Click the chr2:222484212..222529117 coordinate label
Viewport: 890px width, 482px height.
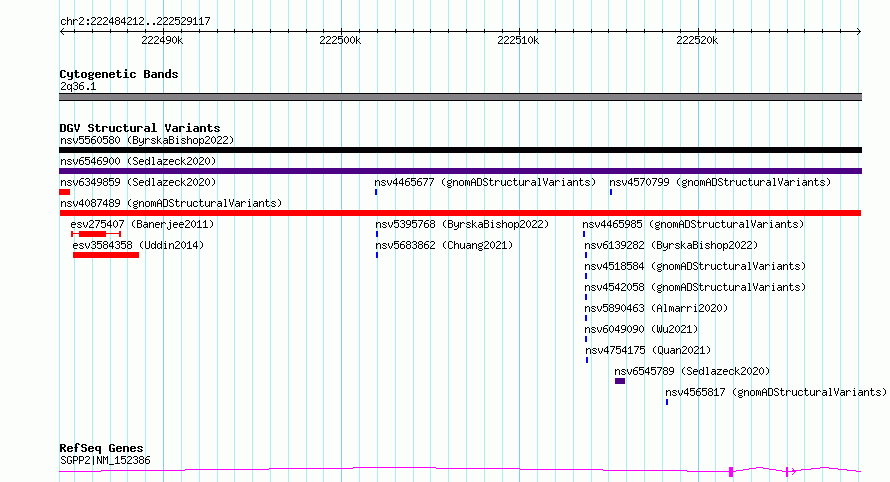coord(135,21)
